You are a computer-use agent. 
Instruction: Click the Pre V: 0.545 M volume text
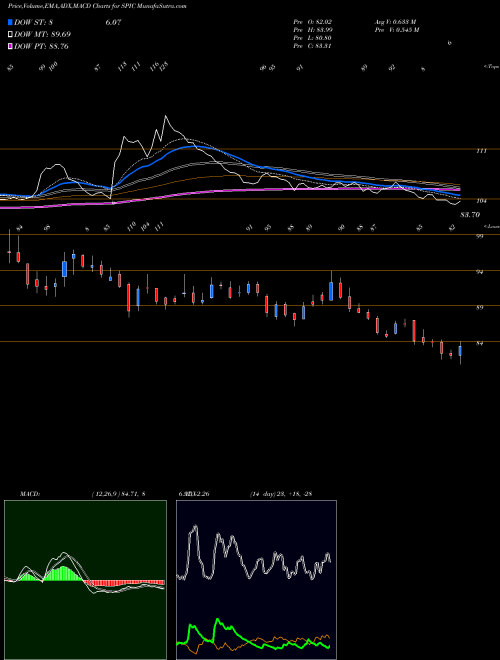pos(397,30)
